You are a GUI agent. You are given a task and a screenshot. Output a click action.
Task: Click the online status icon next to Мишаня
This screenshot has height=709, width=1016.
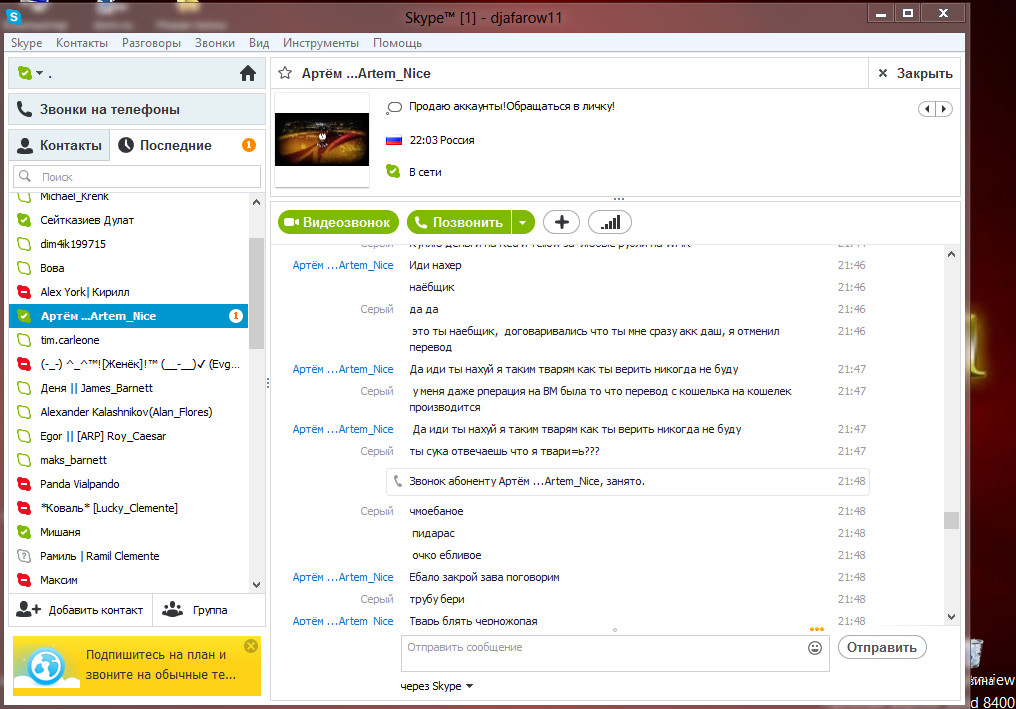(x=24, y=532)
